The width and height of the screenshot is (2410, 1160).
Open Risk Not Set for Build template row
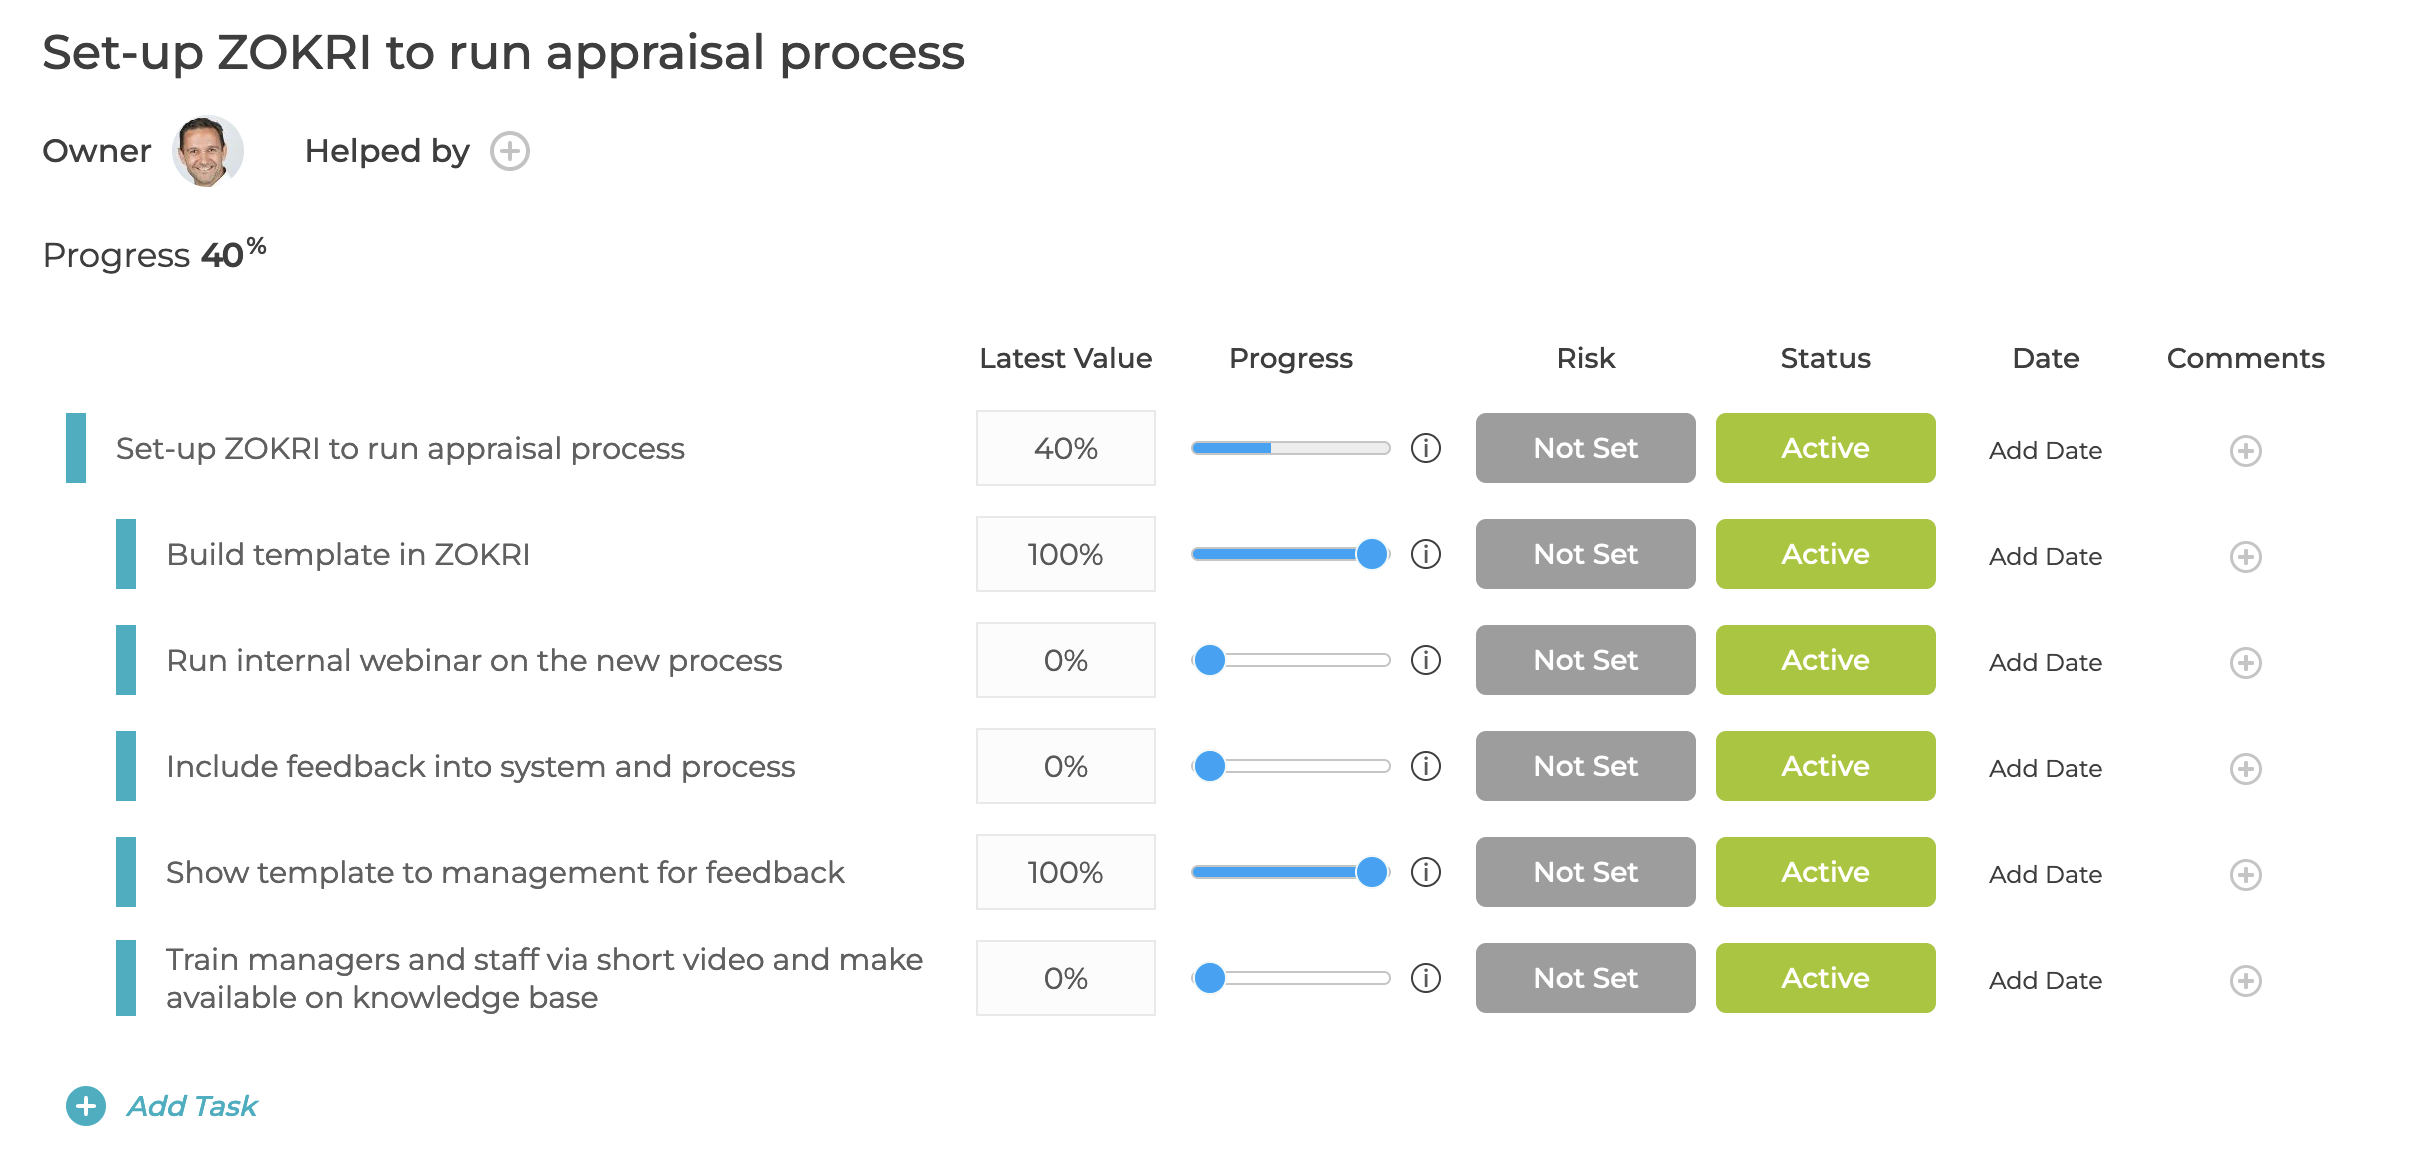click(x=1586, y=554)
